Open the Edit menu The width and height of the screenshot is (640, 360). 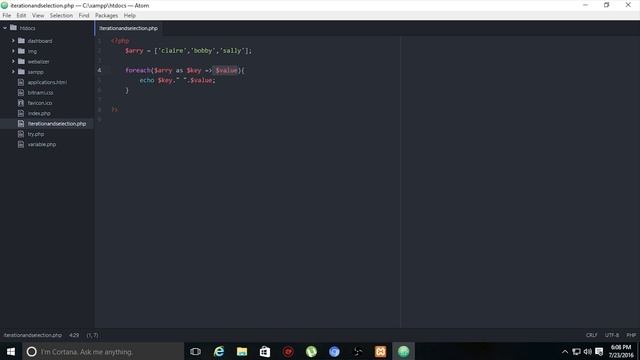pyautogui.click(x=21, y=16)
